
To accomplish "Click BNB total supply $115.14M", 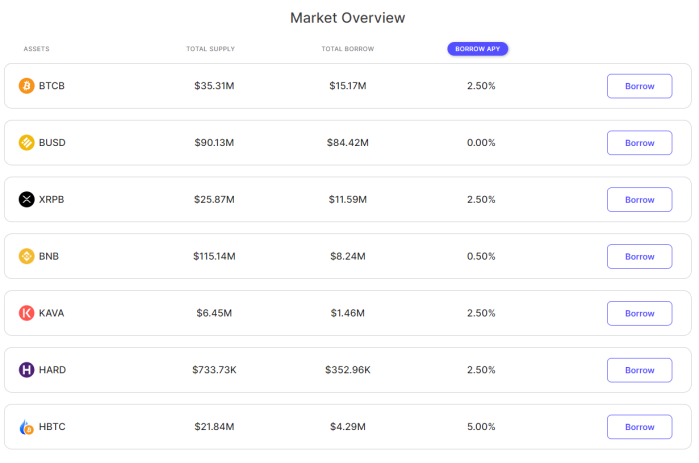I will coord(214,256).
